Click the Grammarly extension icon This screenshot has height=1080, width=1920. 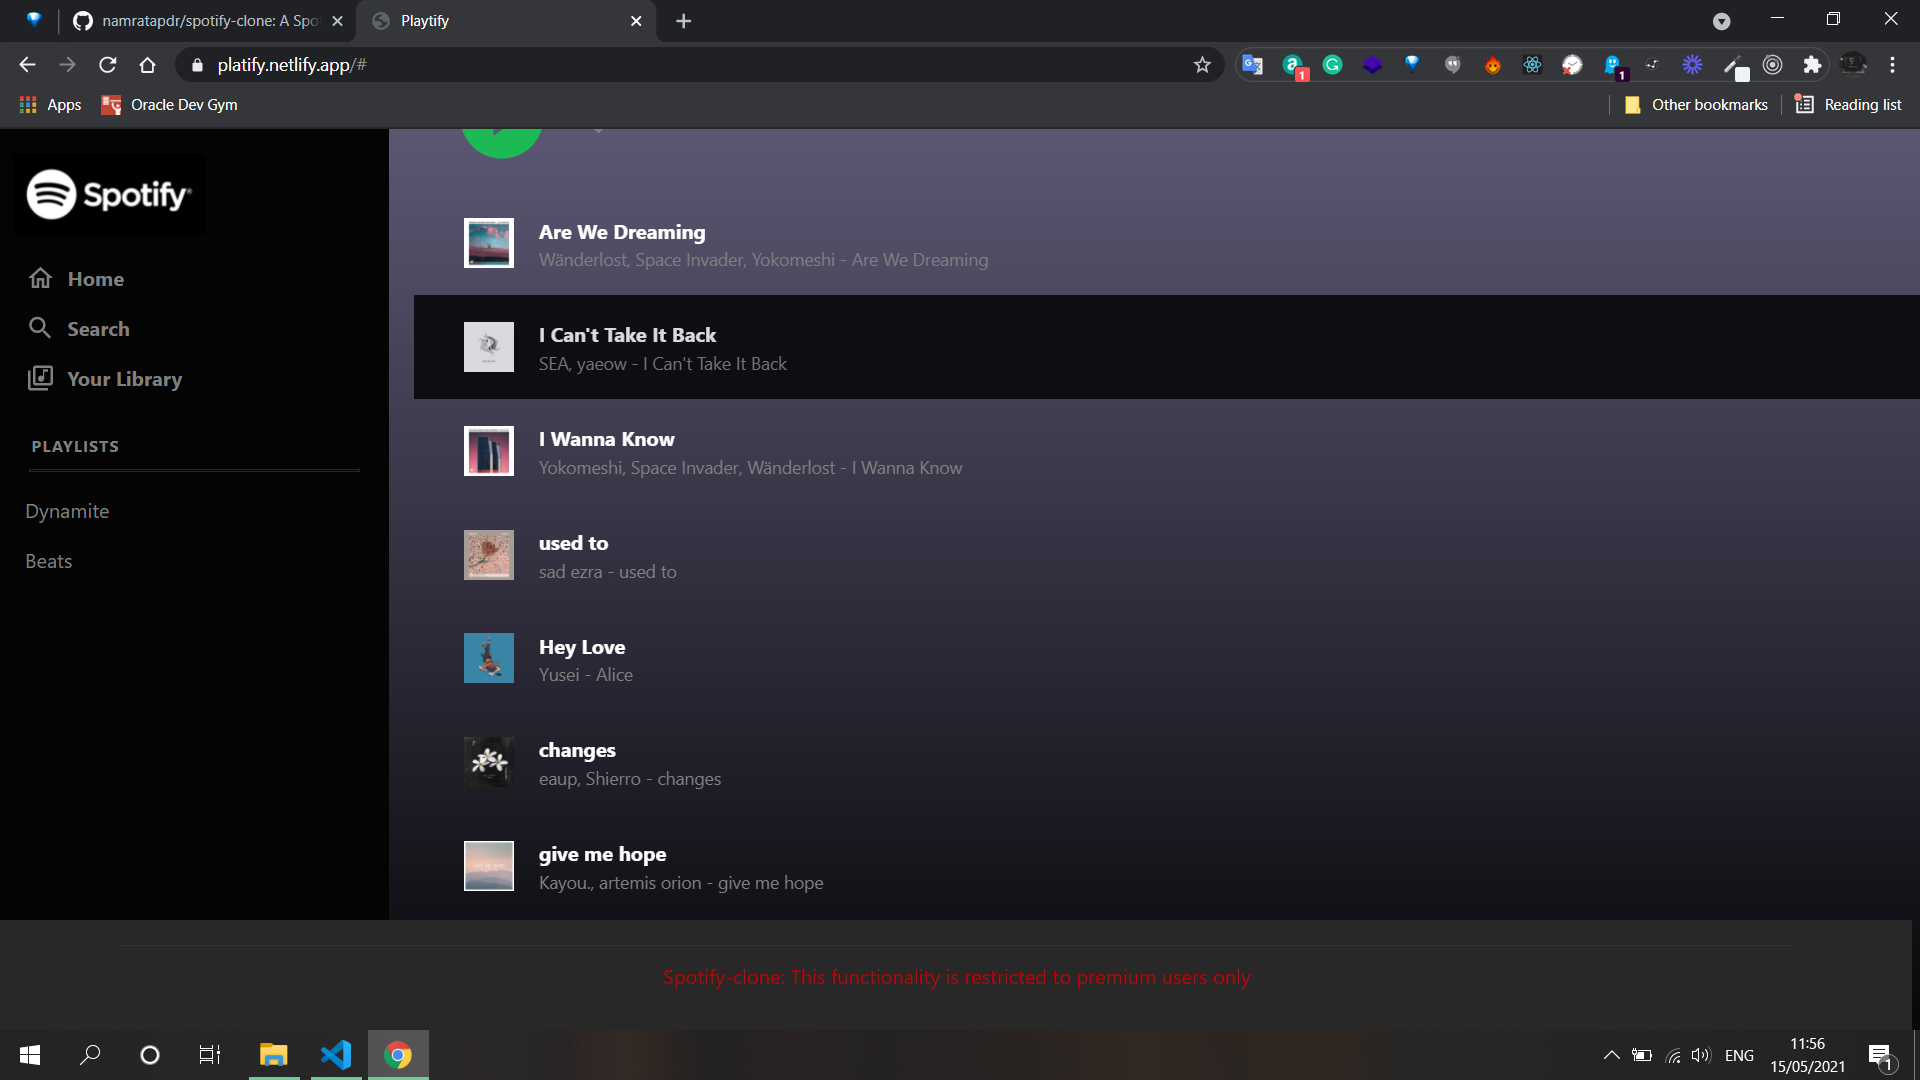coord(1332,65)
